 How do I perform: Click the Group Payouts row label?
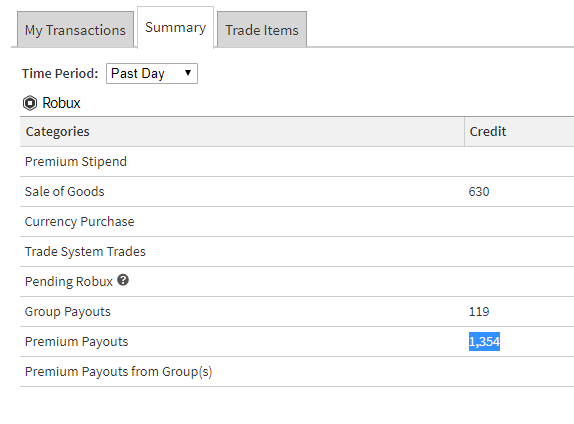(x=68, y=312)
